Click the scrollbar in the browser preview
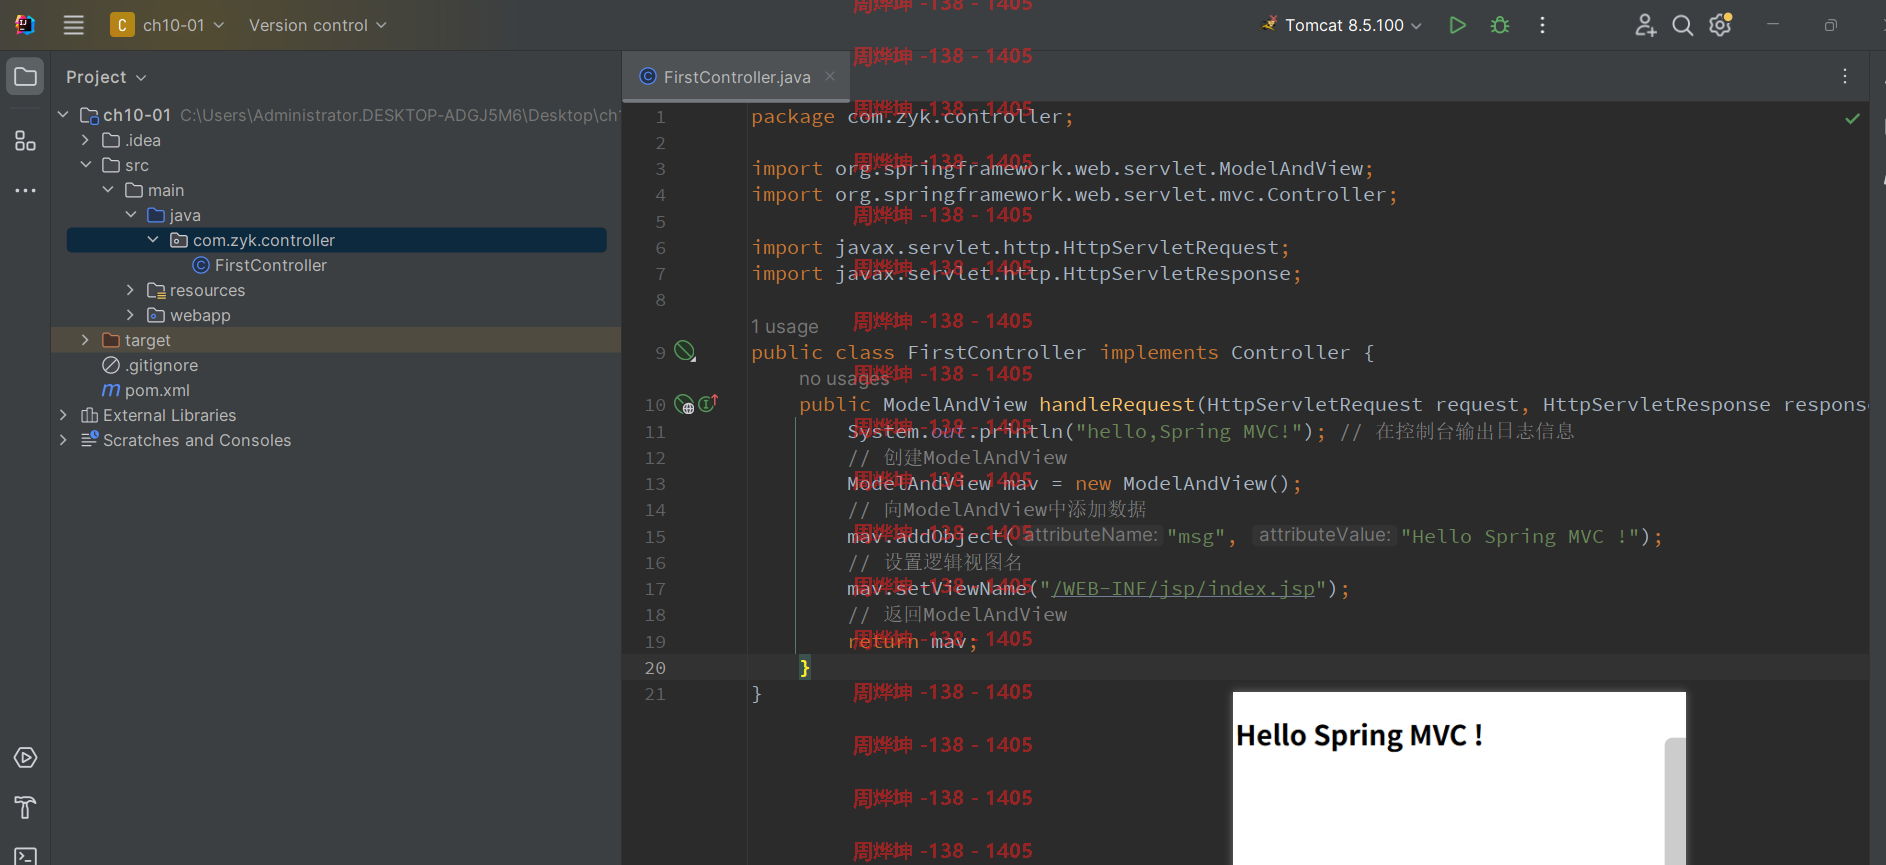 tap(1675, 800)
